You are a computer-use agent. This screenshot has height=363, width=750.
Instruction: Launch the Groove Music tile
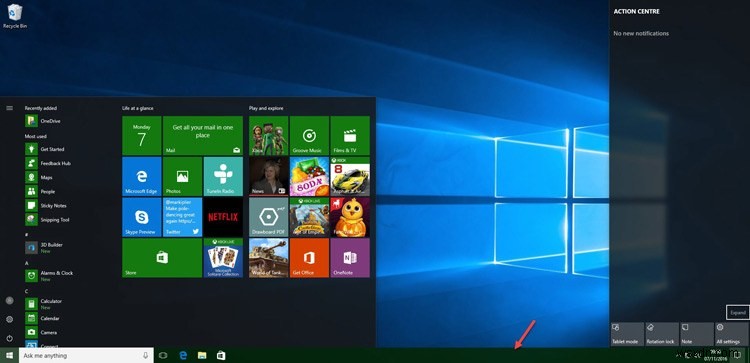[x=309, y=135]
